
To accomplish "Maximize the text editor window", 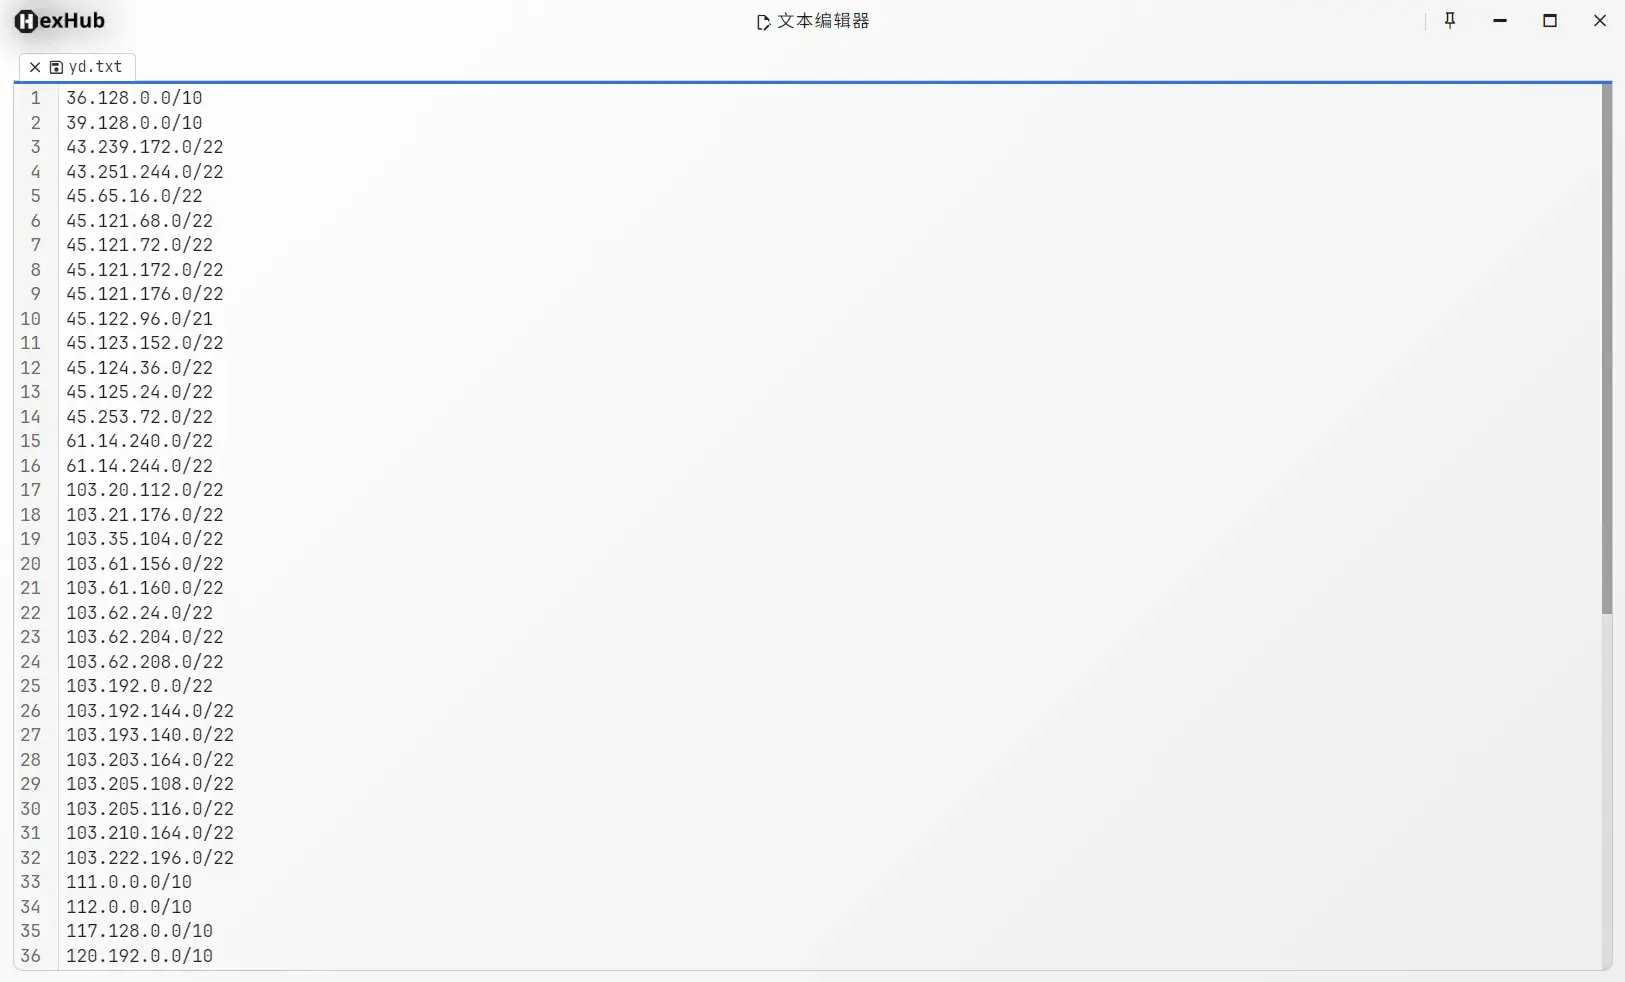I will click(x=1550, y=20).
